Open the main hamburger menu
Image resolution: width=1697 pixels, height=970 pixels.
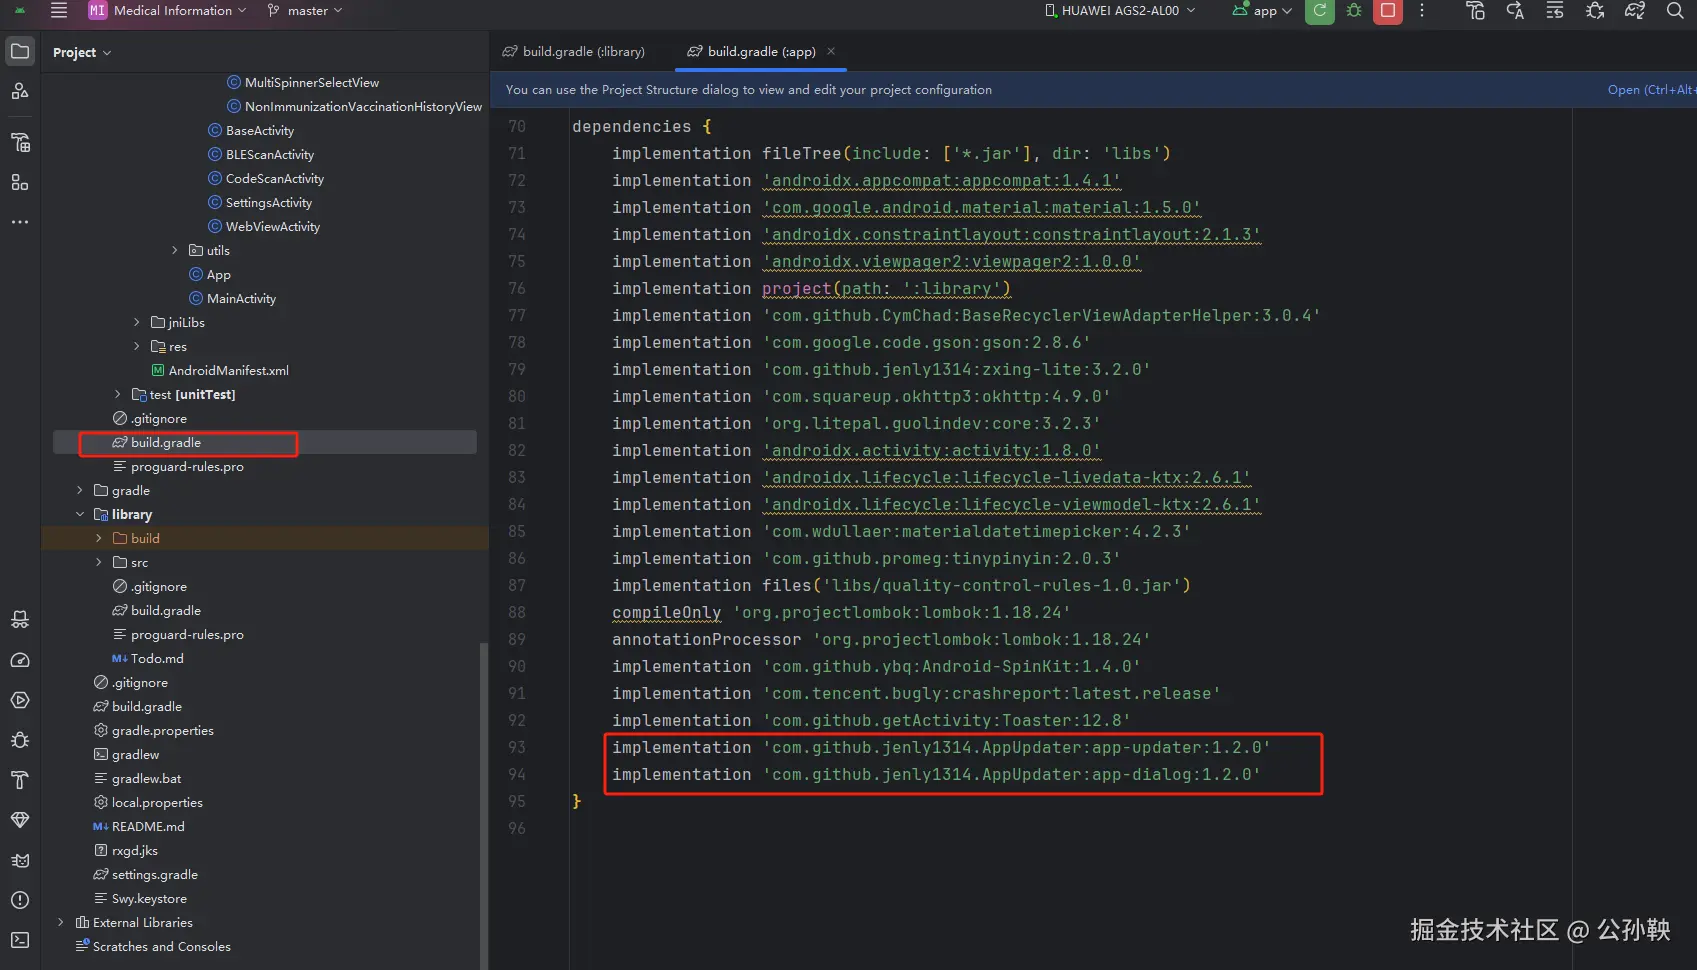(x=59, y=11)
